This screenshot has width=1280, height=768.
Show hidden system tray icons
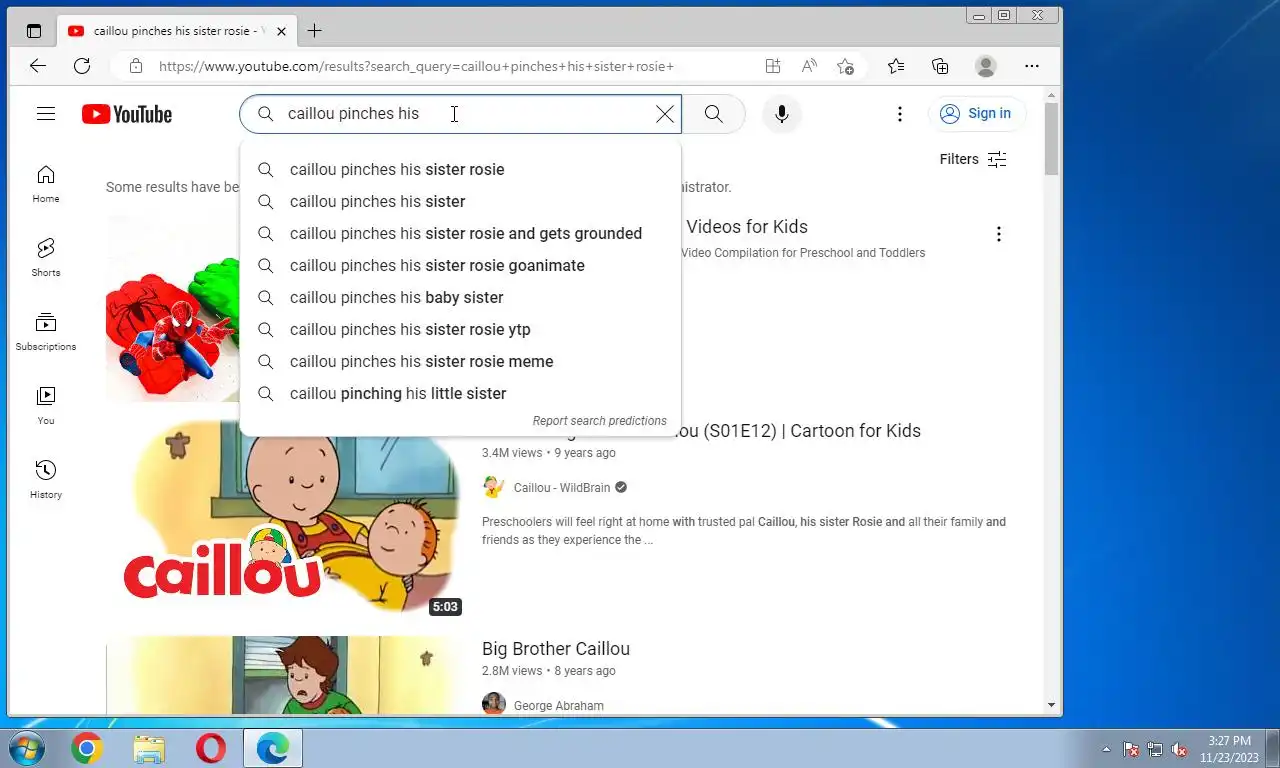[x=1106, y=749]
